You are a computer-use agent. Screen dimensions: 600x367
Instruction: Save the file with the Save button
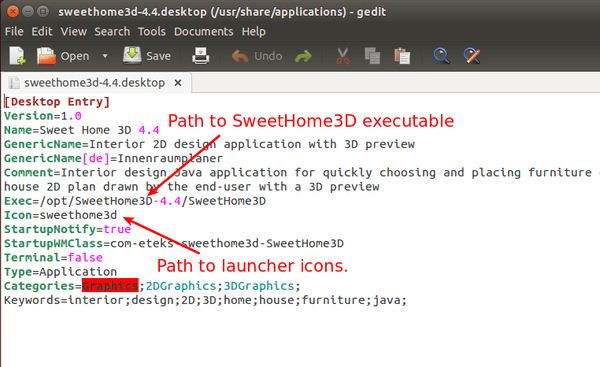[x=147, y=56]
